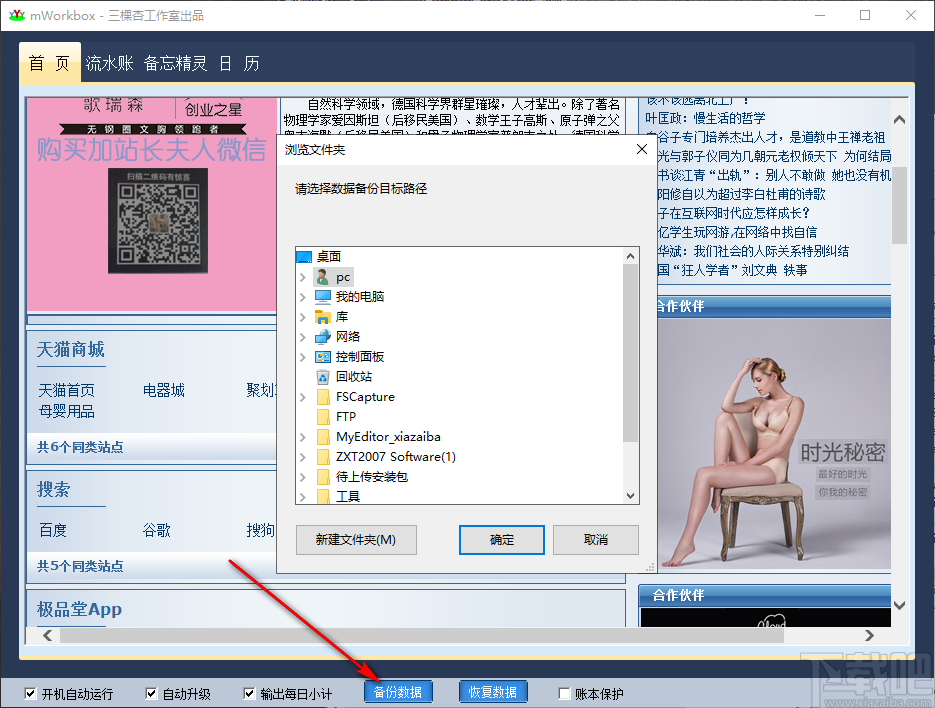Click the QR code image
Screen dimensions: 935x708
158,221
